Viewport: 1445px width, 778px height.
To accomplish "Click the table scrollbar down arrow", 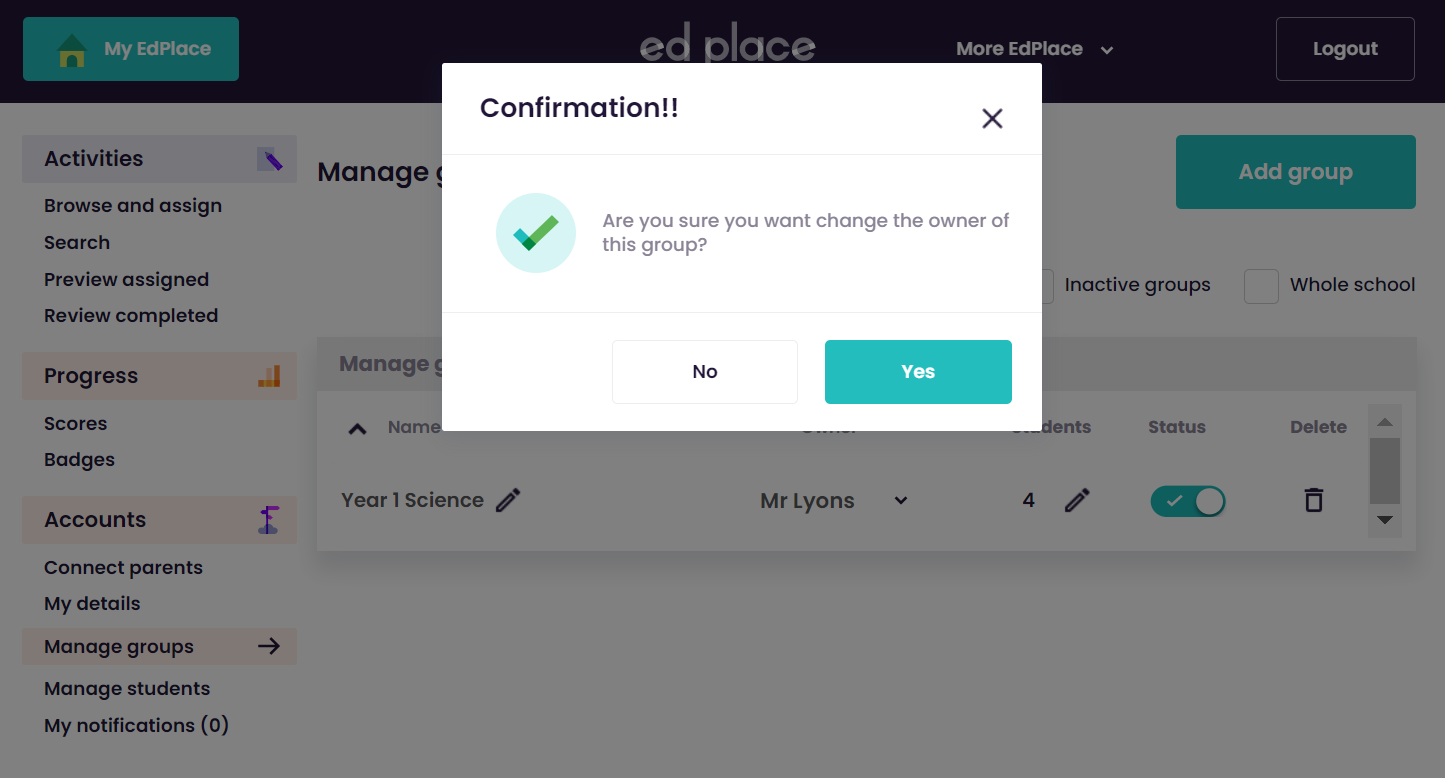I will coord(1385,520).
